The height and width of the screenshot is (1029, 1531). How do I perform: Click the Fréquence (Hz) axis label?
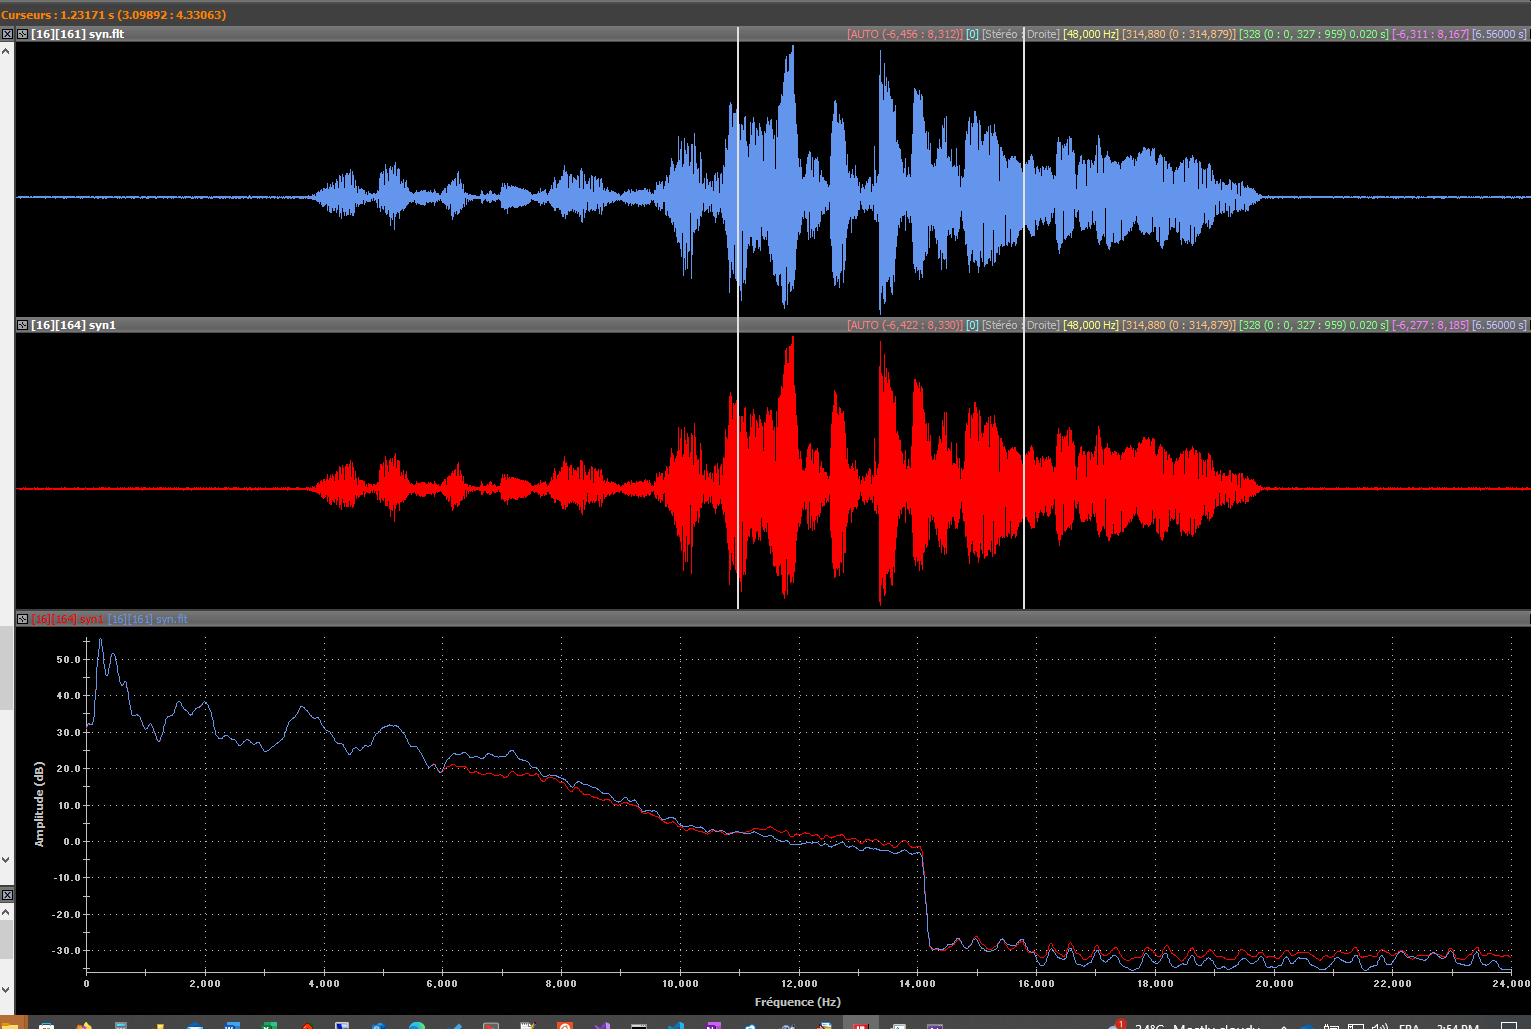pyautogui.click(x=797, y=1002)
